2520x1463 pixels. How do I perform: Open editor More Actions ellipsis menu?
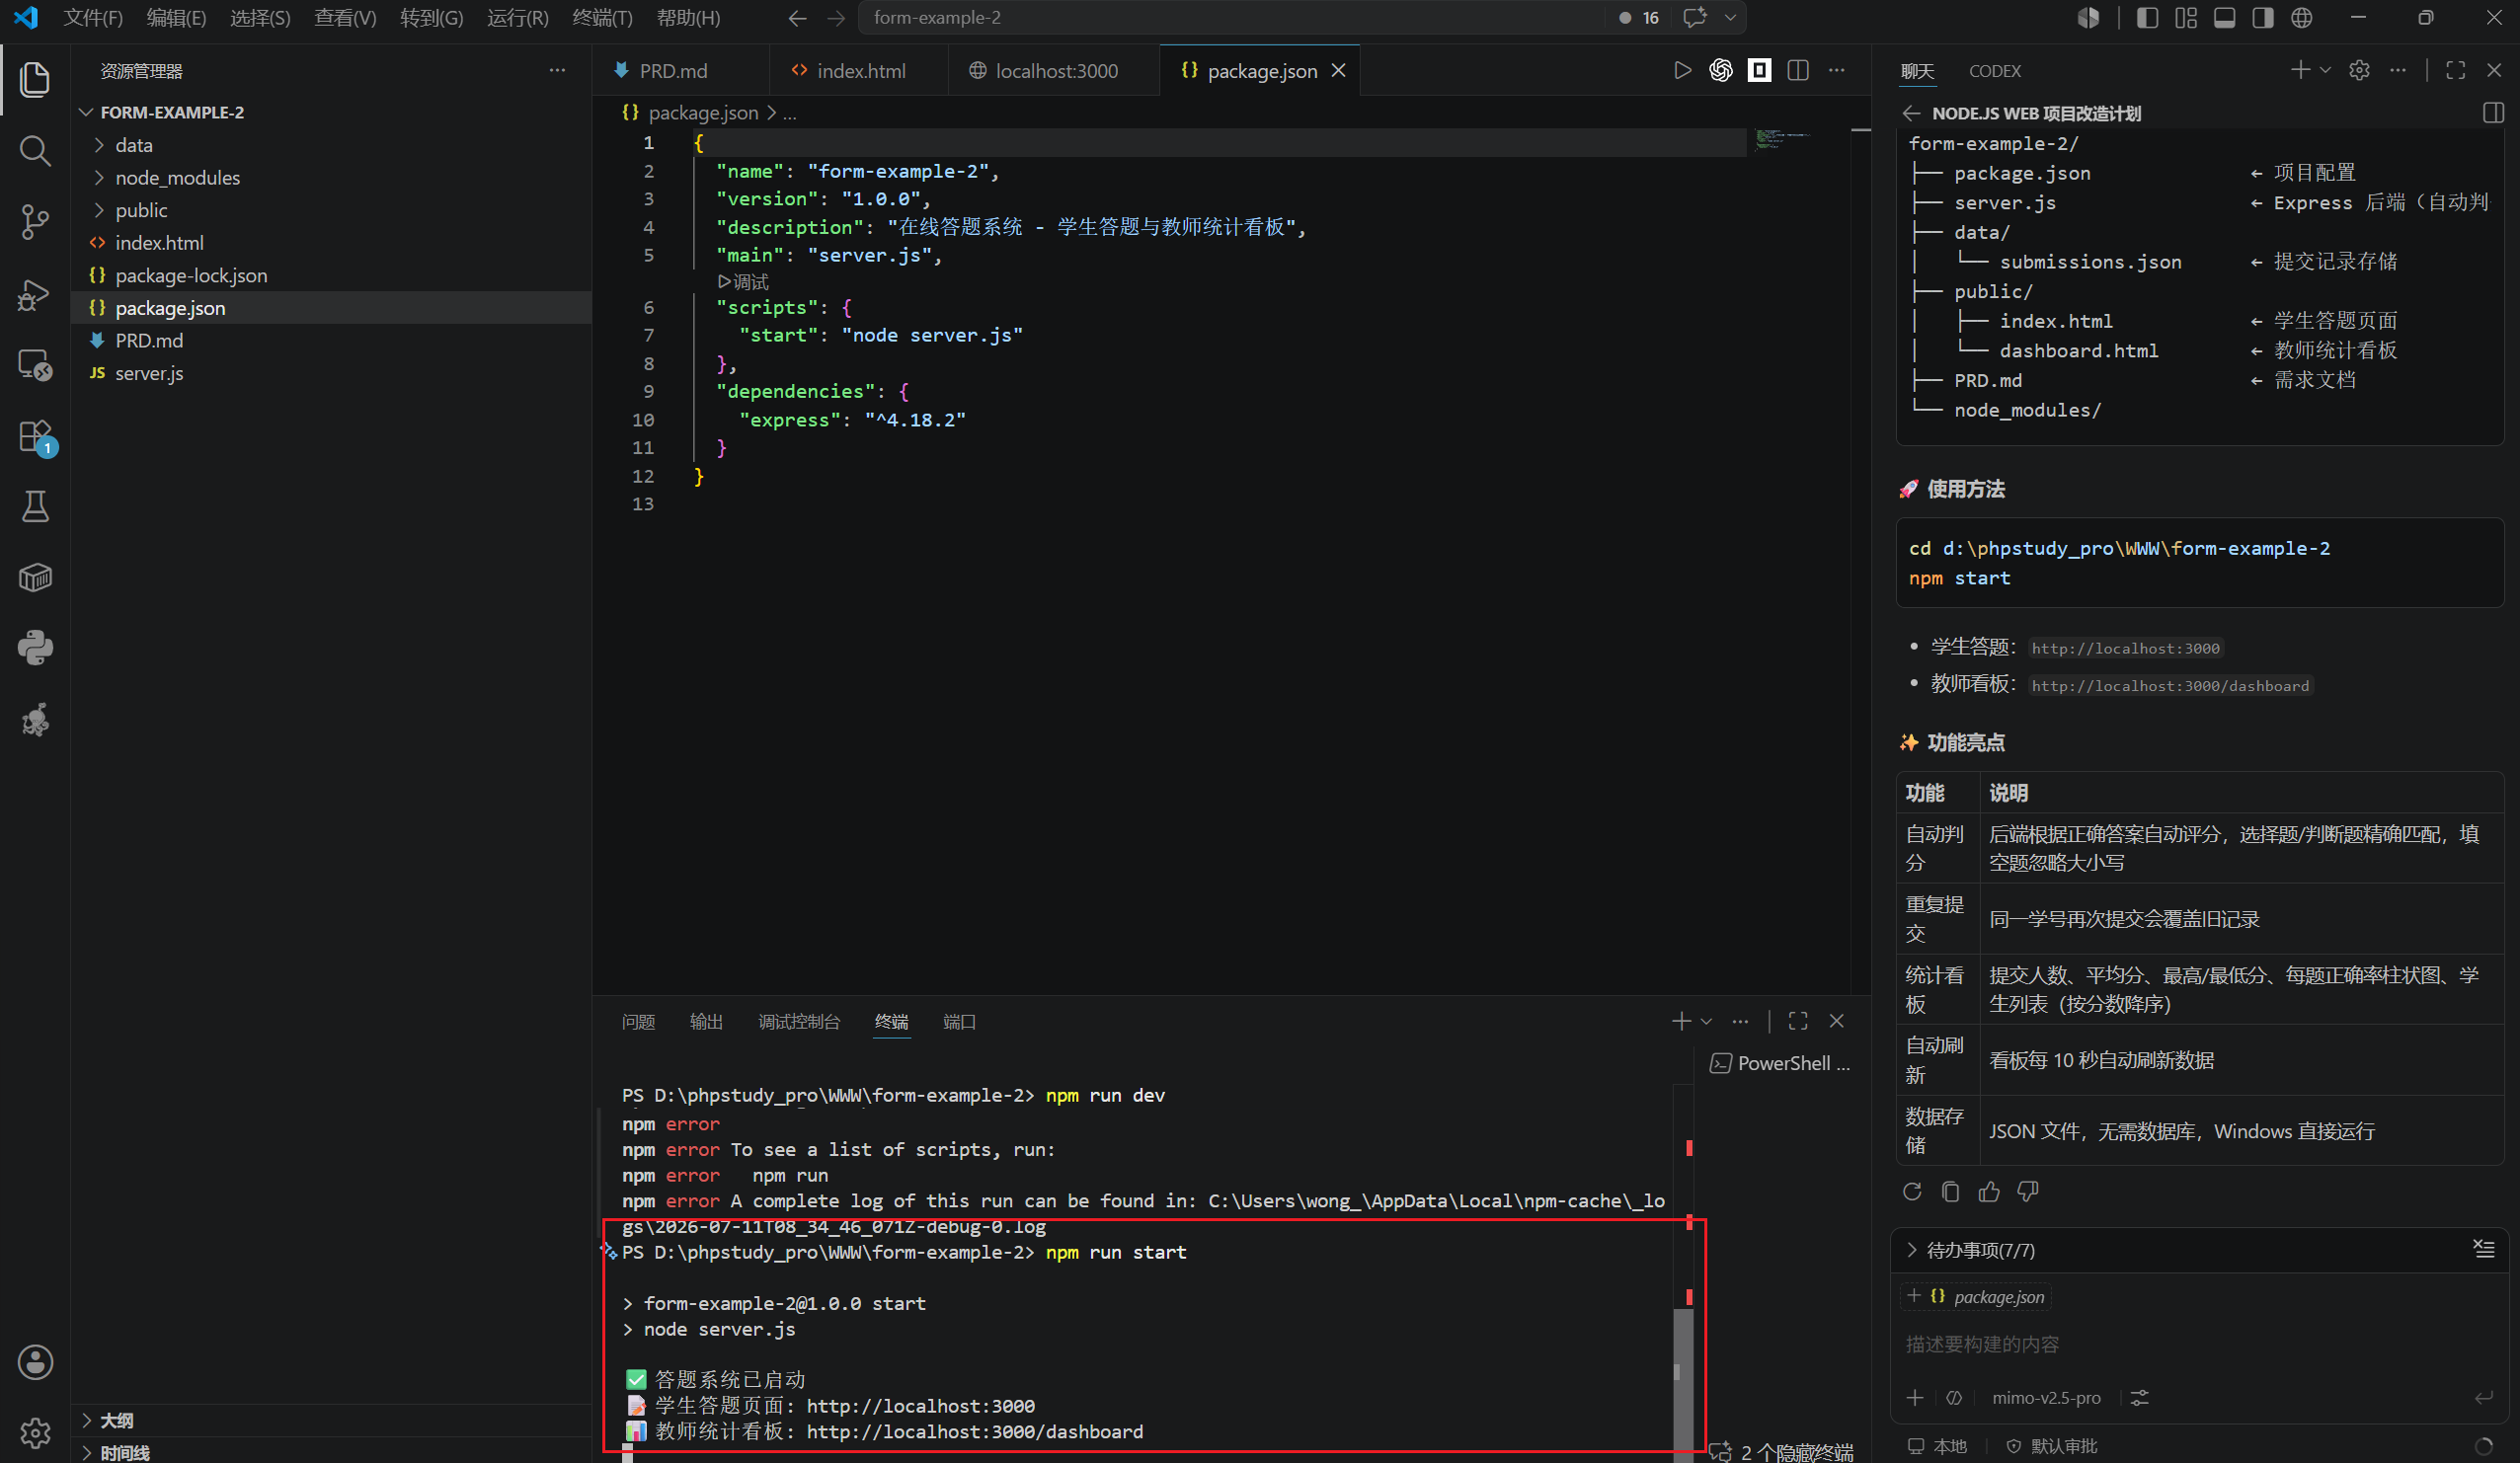[1837, 70]
